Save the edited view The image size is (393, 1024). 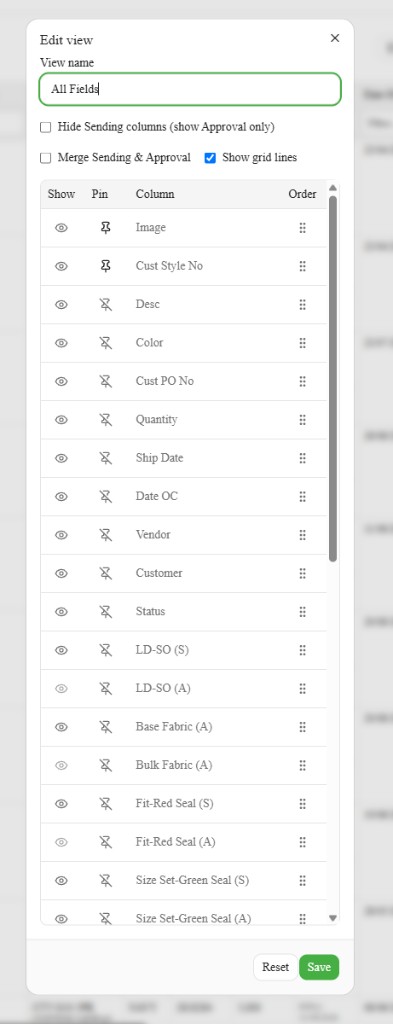(x=319, y=967)
